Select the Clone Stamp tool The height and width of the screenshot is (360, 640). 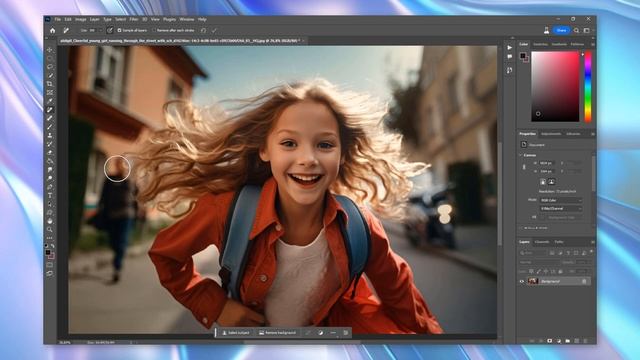[x=50, y=136]
